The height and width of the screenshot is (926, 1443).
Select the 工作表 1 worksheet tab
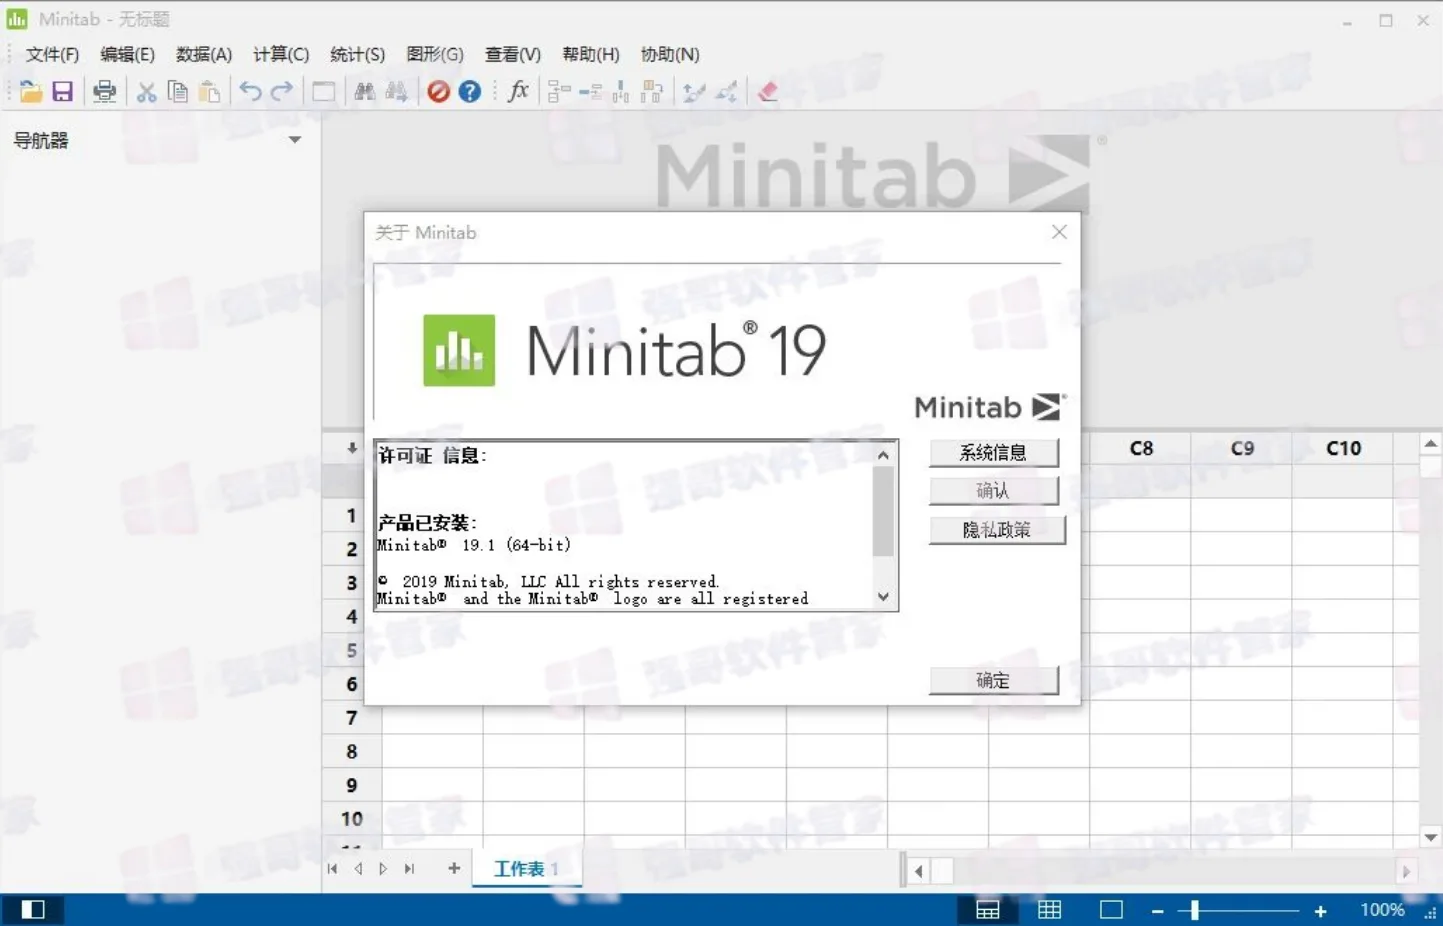point(526,869)
